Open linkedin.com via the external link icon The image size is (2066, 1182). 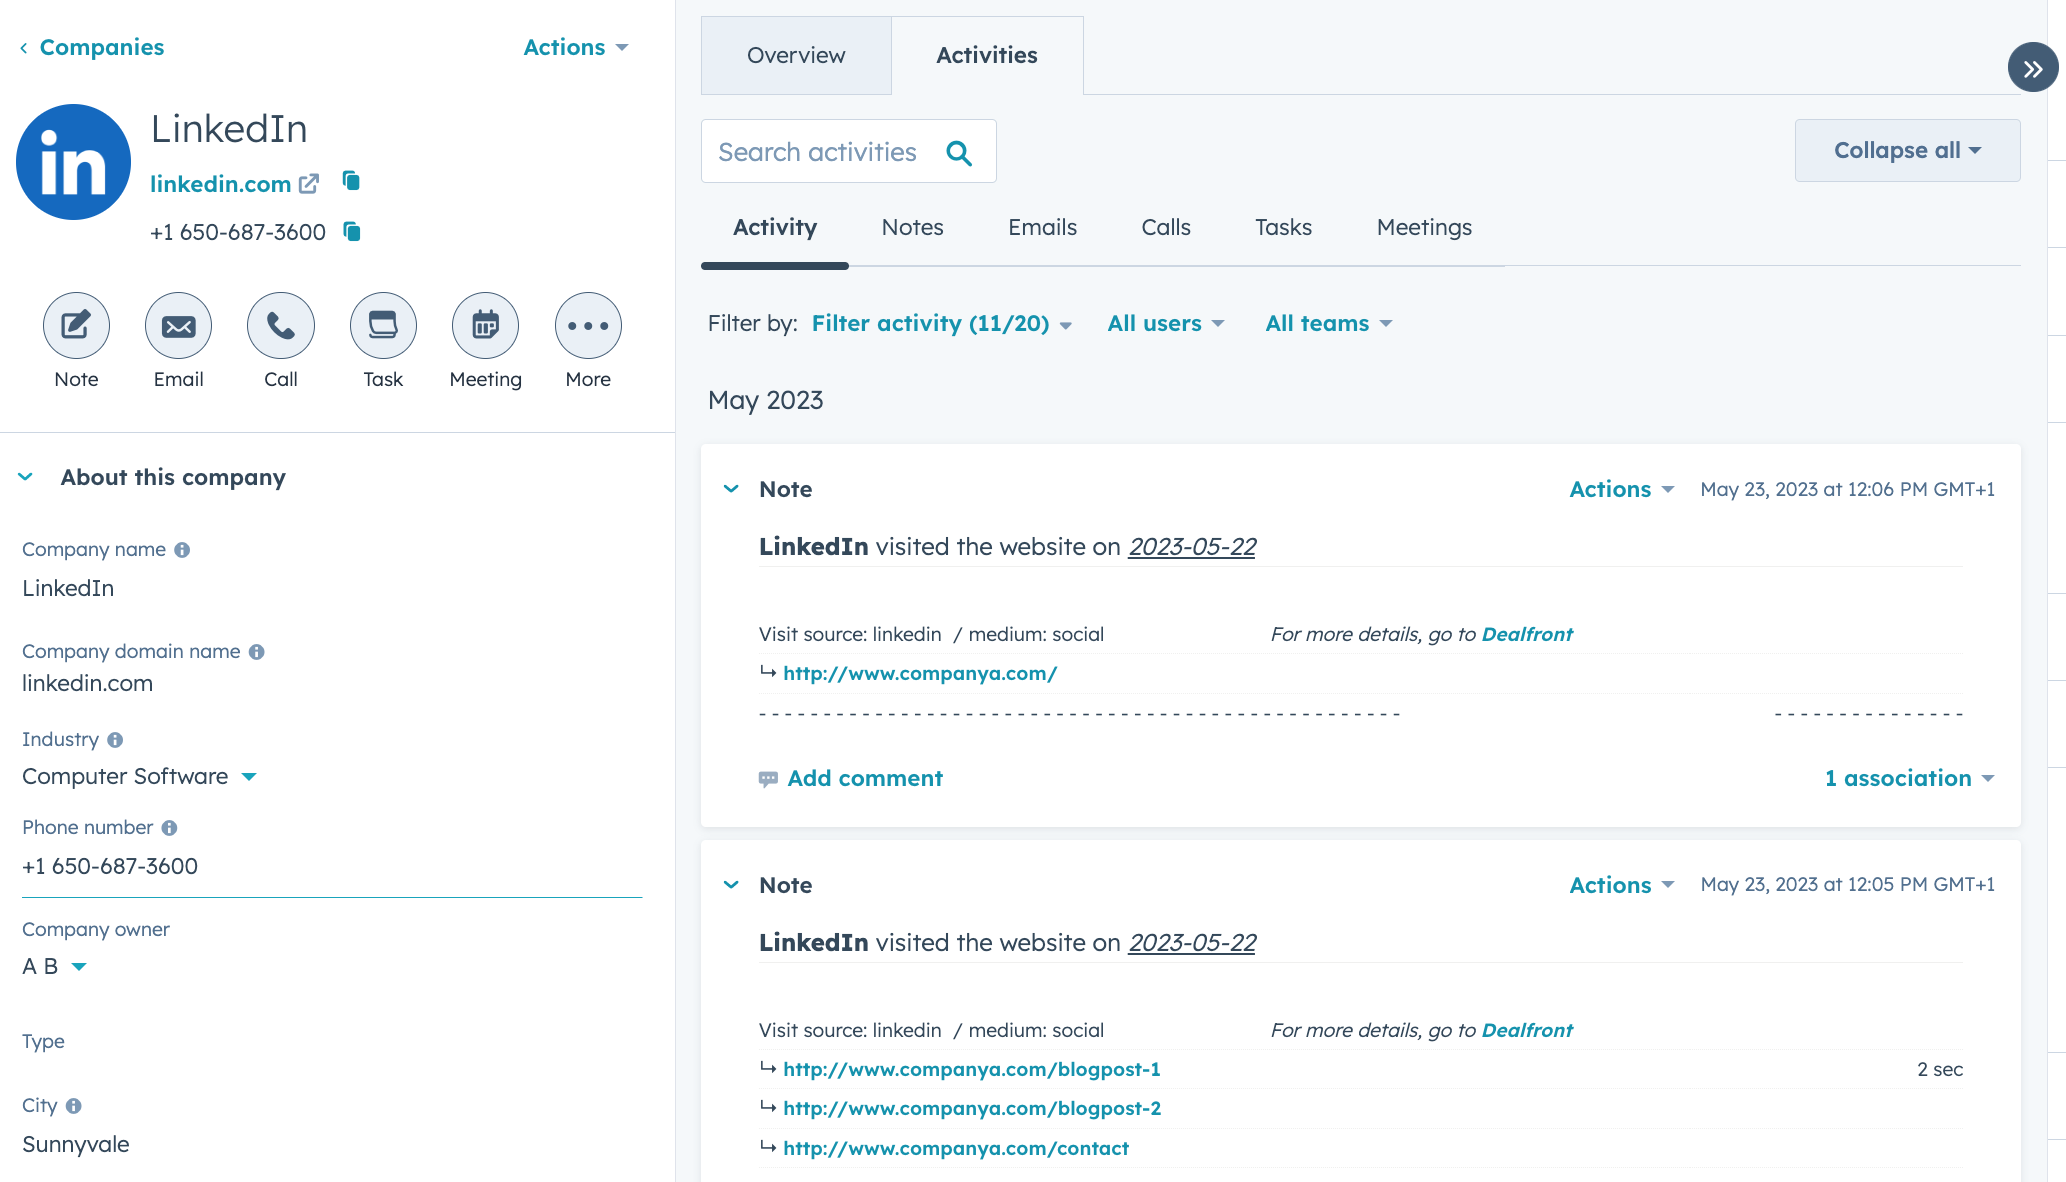coord(309,183)
